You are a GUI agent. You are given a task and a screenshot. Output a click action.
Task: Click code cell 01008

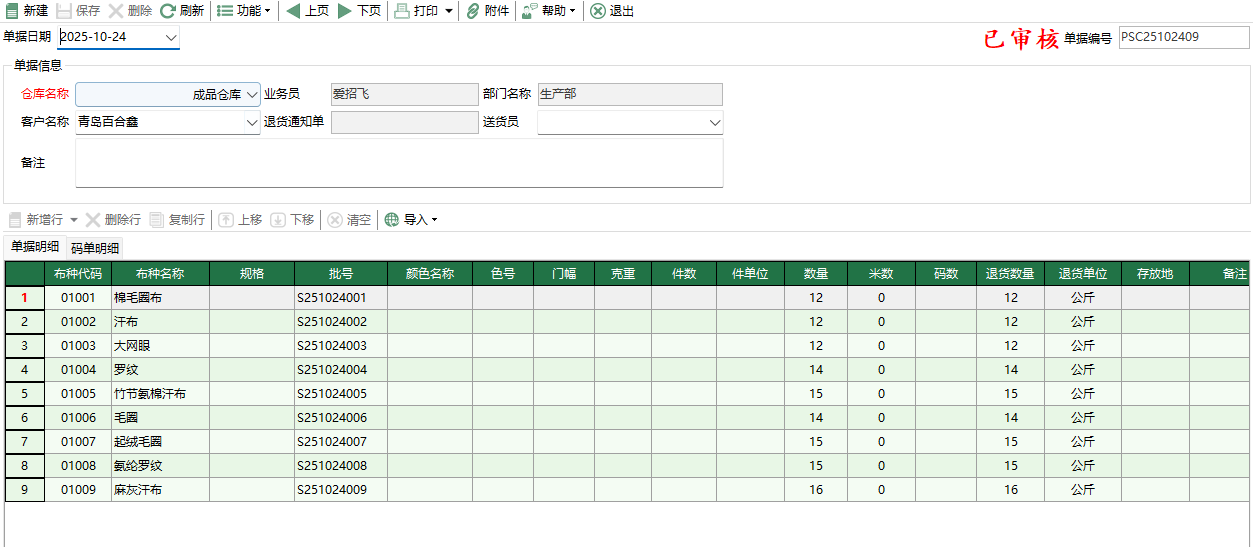78,465
